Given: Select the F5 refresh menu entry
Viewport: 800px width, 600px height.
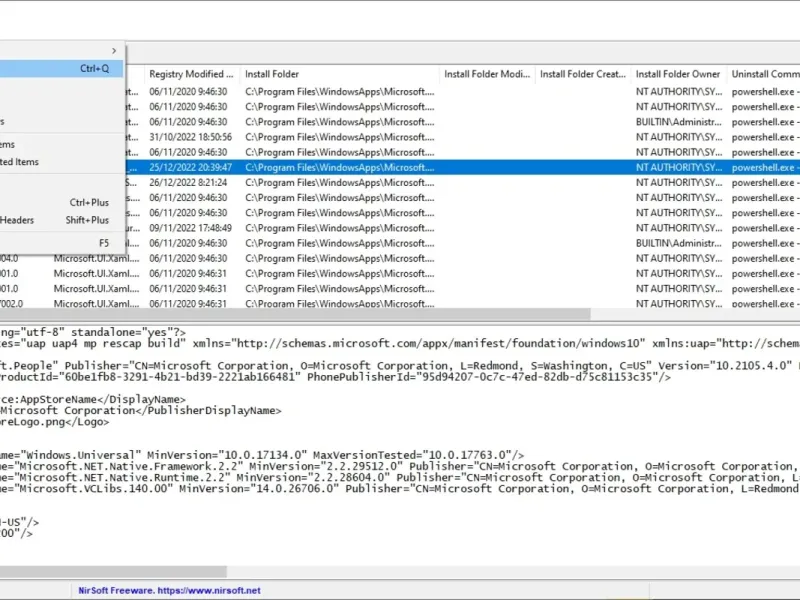Looking at the screenshot, I should (61, 243).
